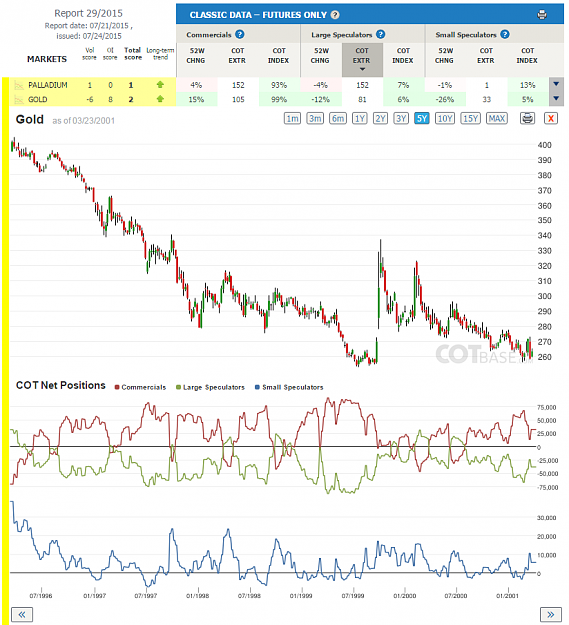Select the 2Y chart range
The image size is (569, 625).
pos(381,118)
